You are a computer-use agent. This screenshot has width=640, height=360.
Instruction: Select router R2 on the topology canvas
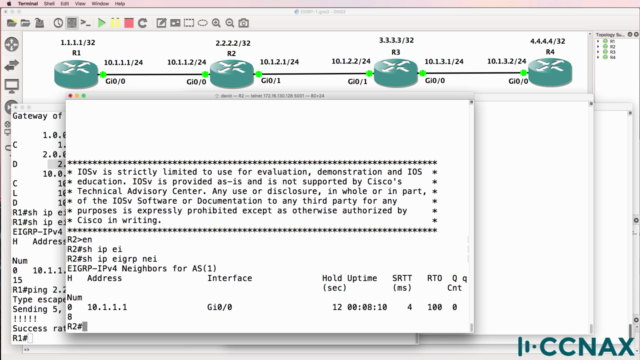(x=232, y=74)
